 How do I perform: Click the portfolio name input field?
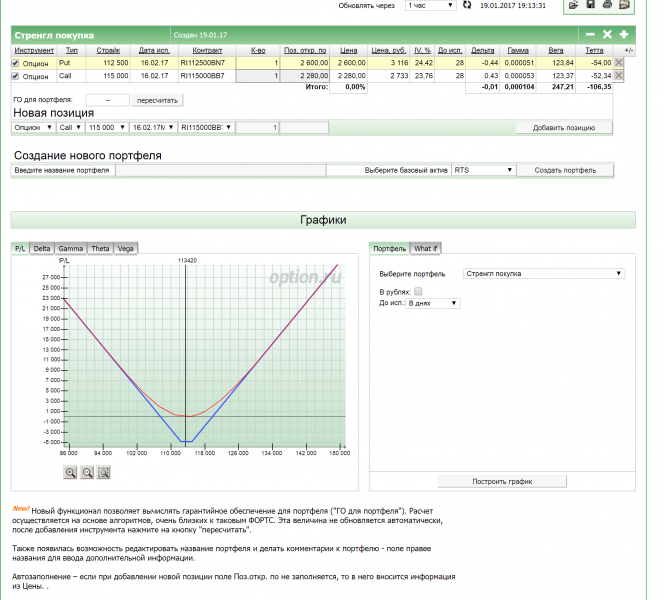coord(221,170)
